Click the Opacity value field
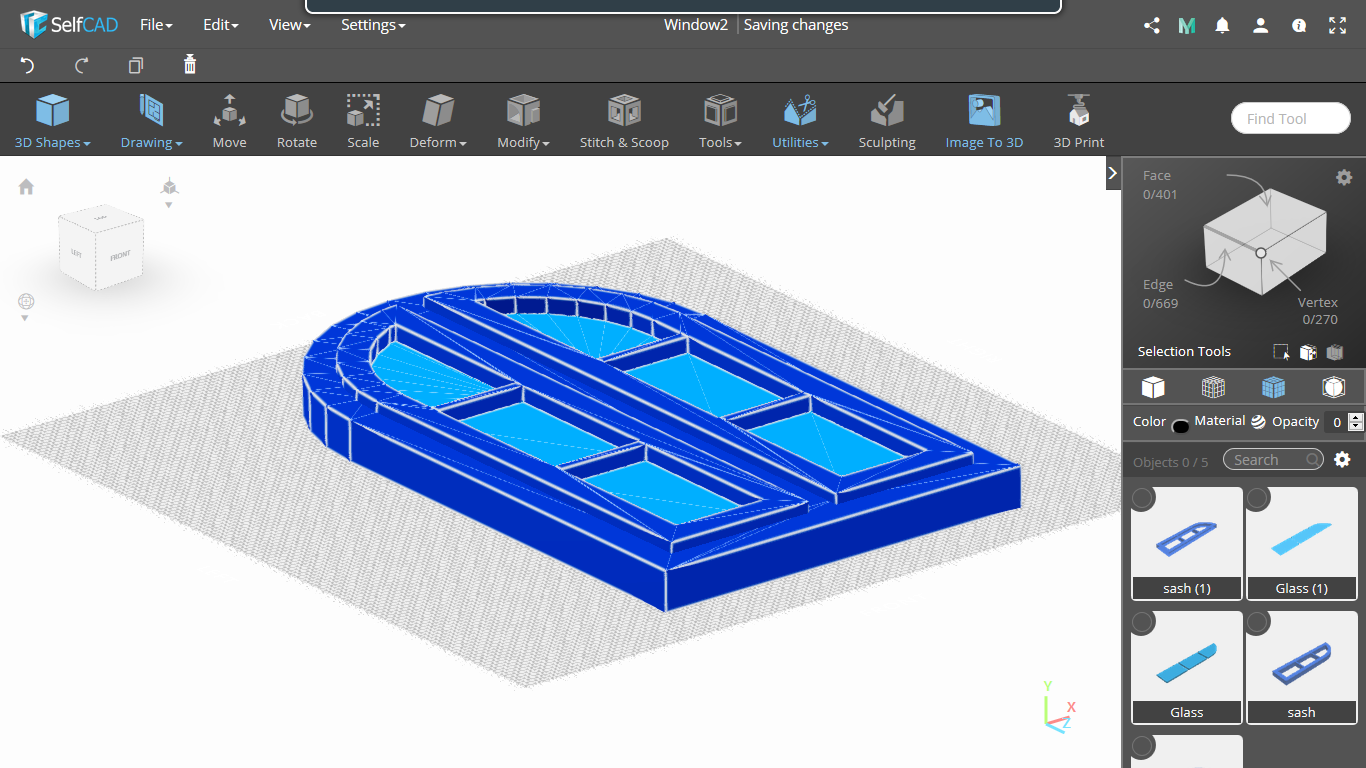 point(1336,422)
